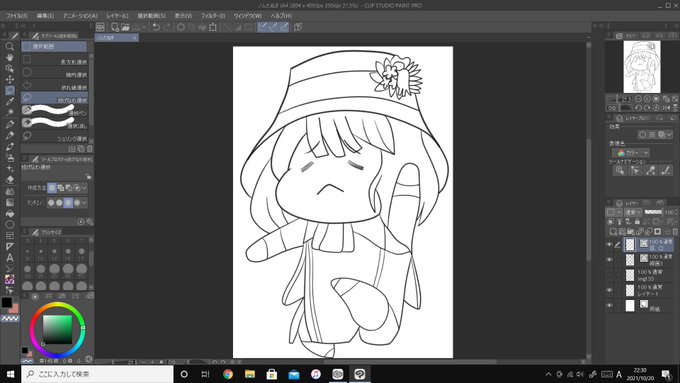Click the Undo arrow in command bar
The image size is (680, 383).
click(x=156, y=27)
